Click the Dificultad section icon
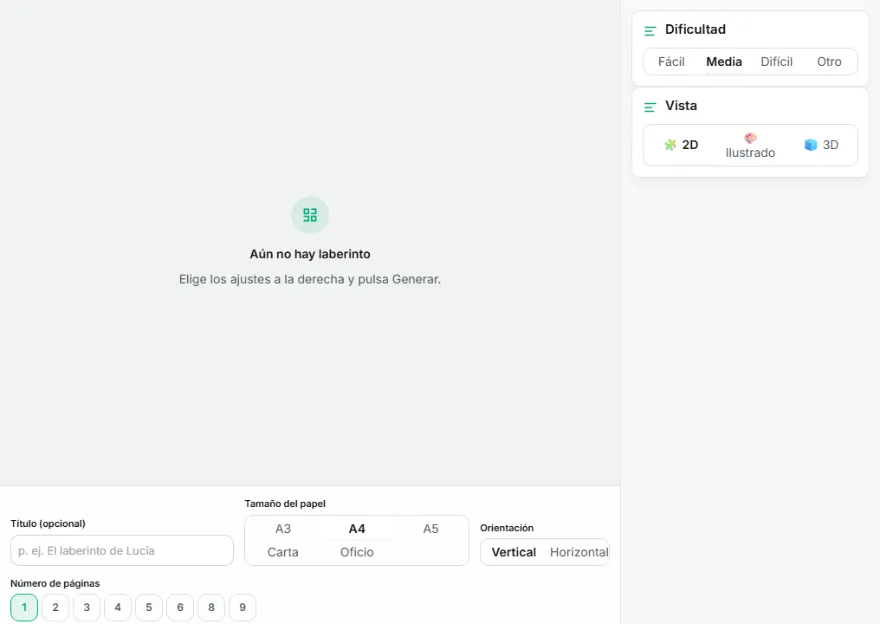 (x=650, y=31)
